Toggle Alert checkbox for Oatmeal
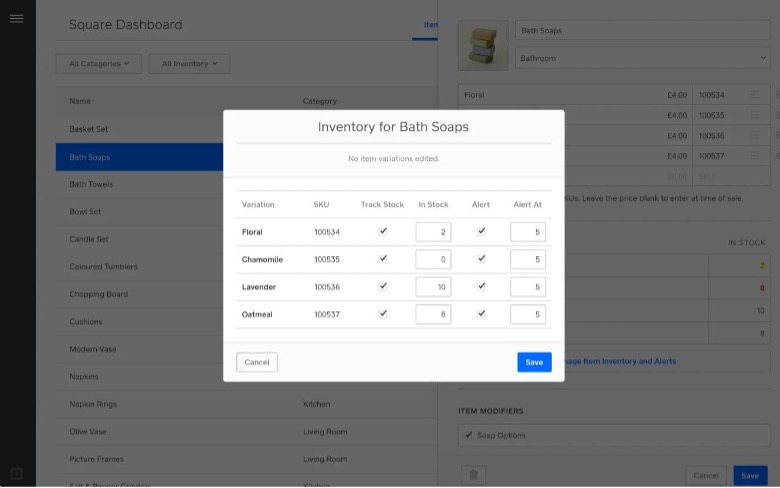The width and height of the screenshot is (780, 488). tap(481, 313)
